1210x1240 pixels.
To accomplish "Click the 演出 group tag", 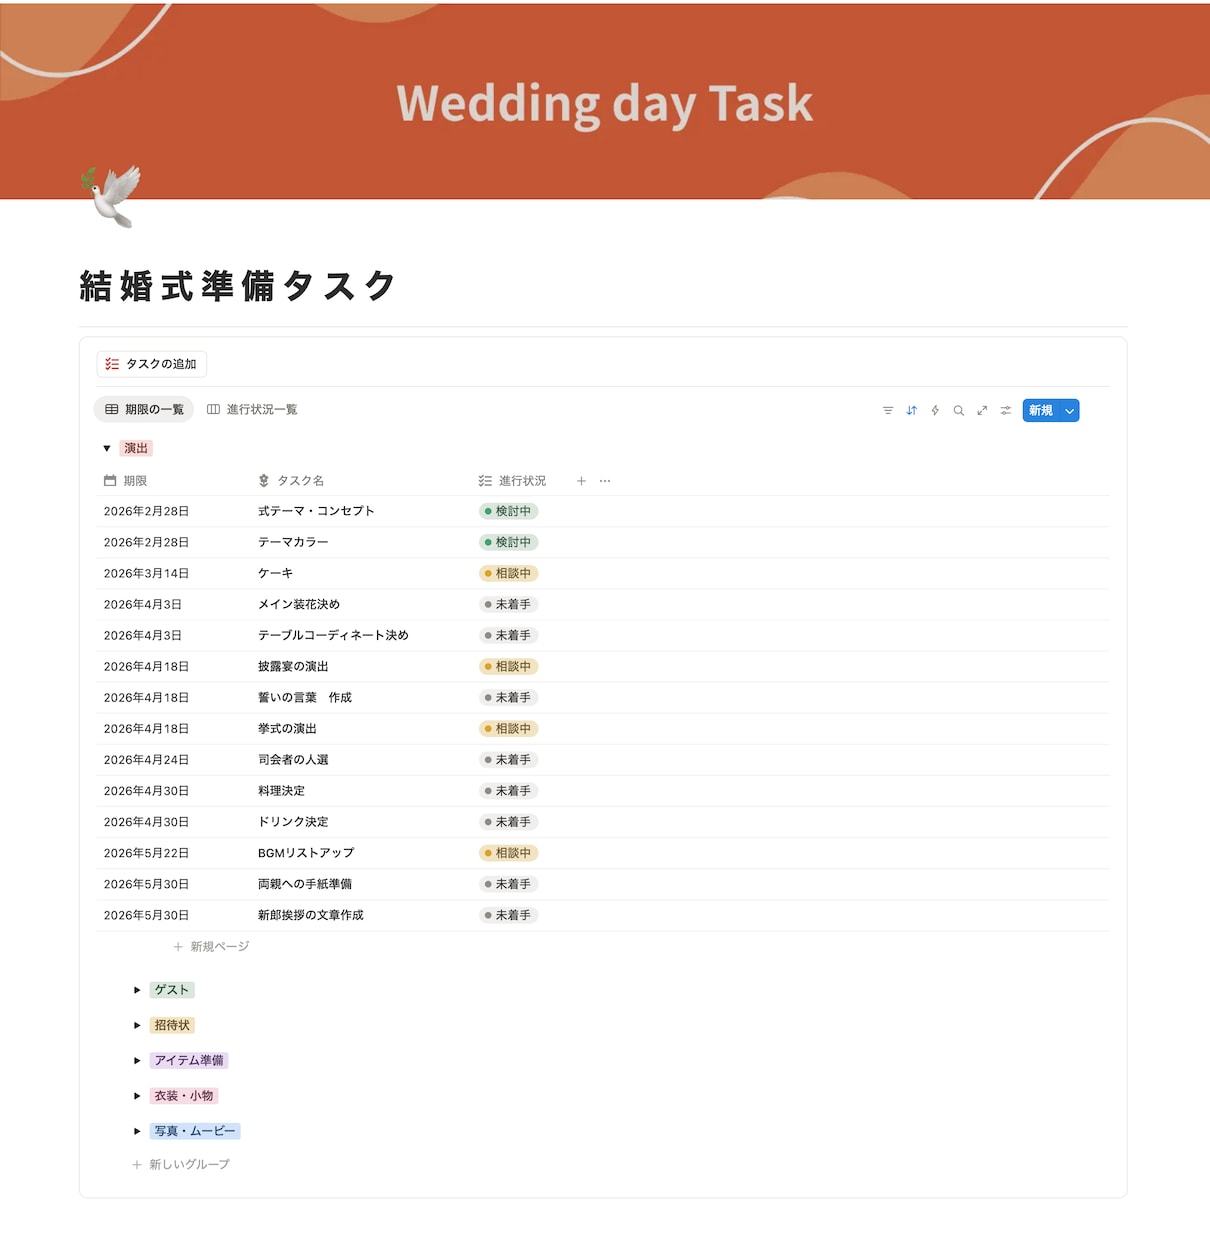I will [x=136, y=448].
